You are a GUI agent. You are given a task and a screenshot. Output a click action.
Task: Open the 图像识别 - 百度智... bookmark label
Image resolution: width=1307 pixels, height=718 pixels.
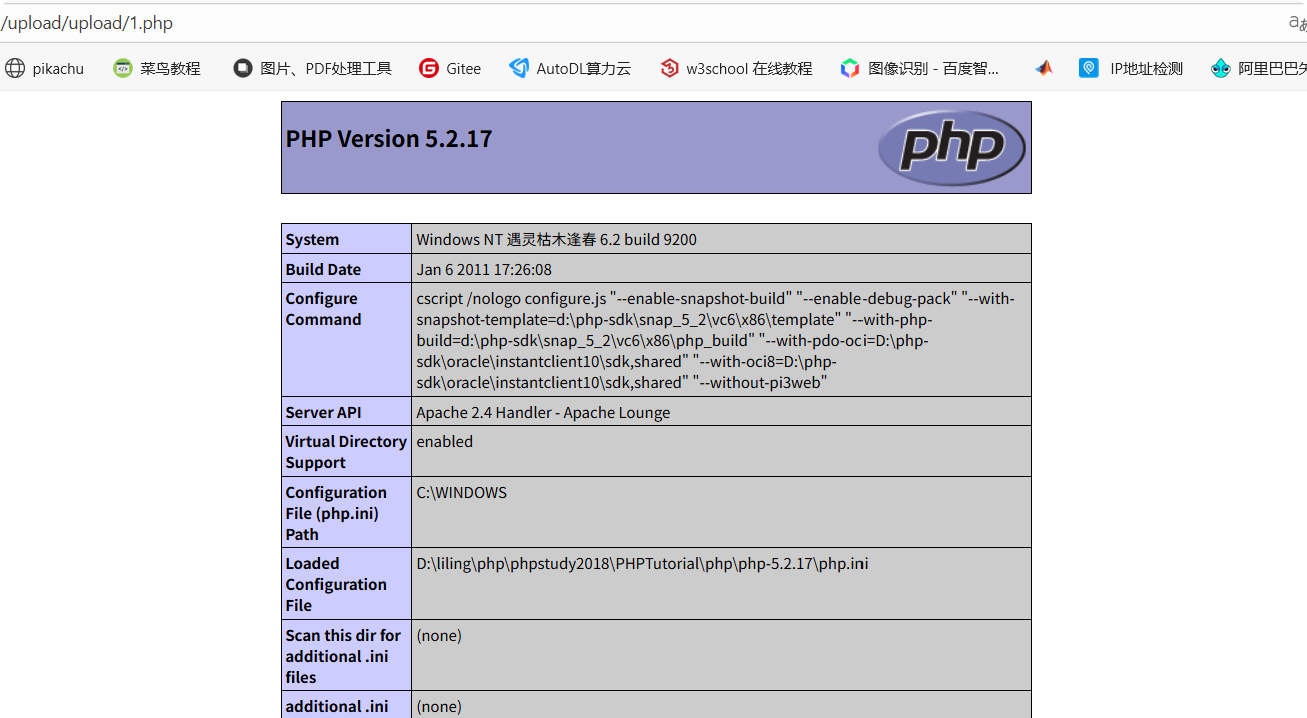click(934, 69)
